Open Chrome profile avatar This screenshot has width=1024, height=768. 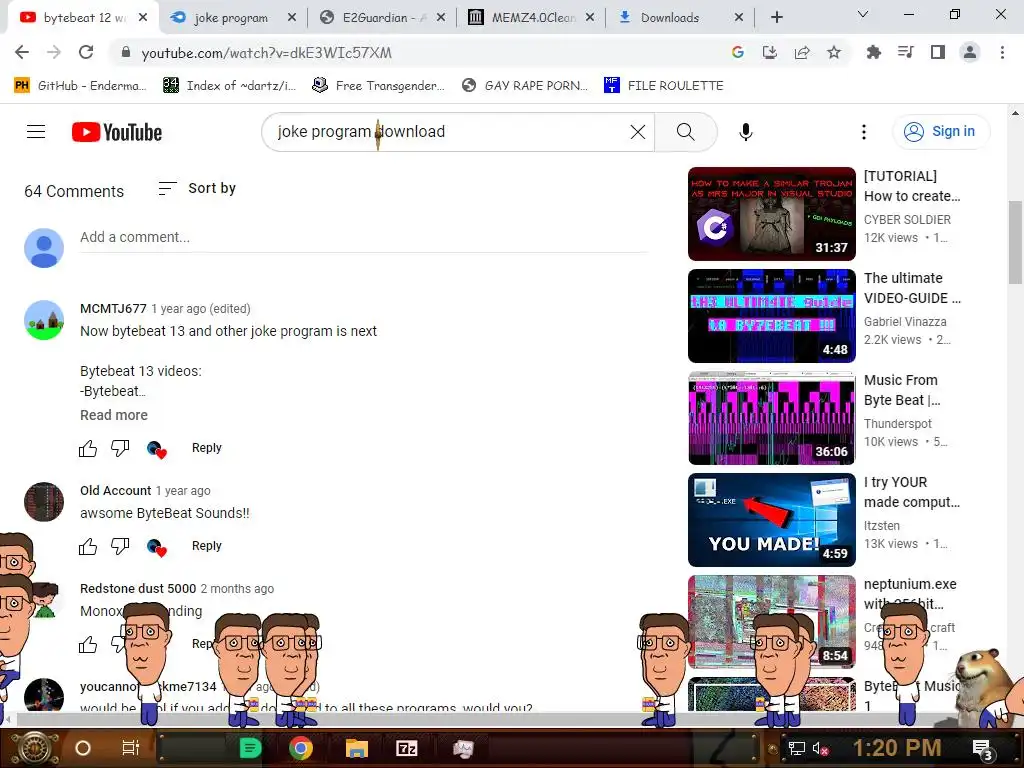(970, 52)
